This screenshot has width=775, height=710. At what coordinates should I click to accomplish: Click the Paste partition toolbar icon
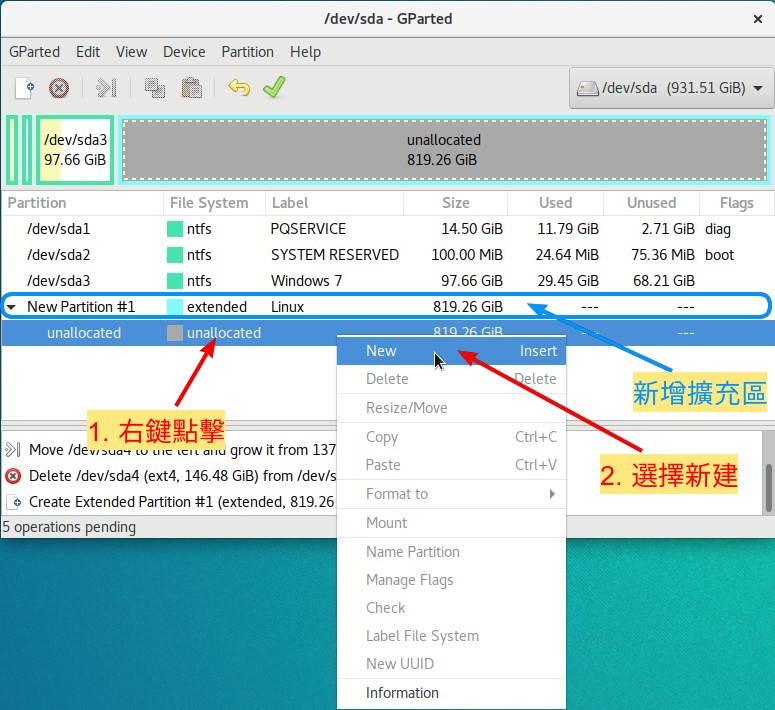pos(191,88)
